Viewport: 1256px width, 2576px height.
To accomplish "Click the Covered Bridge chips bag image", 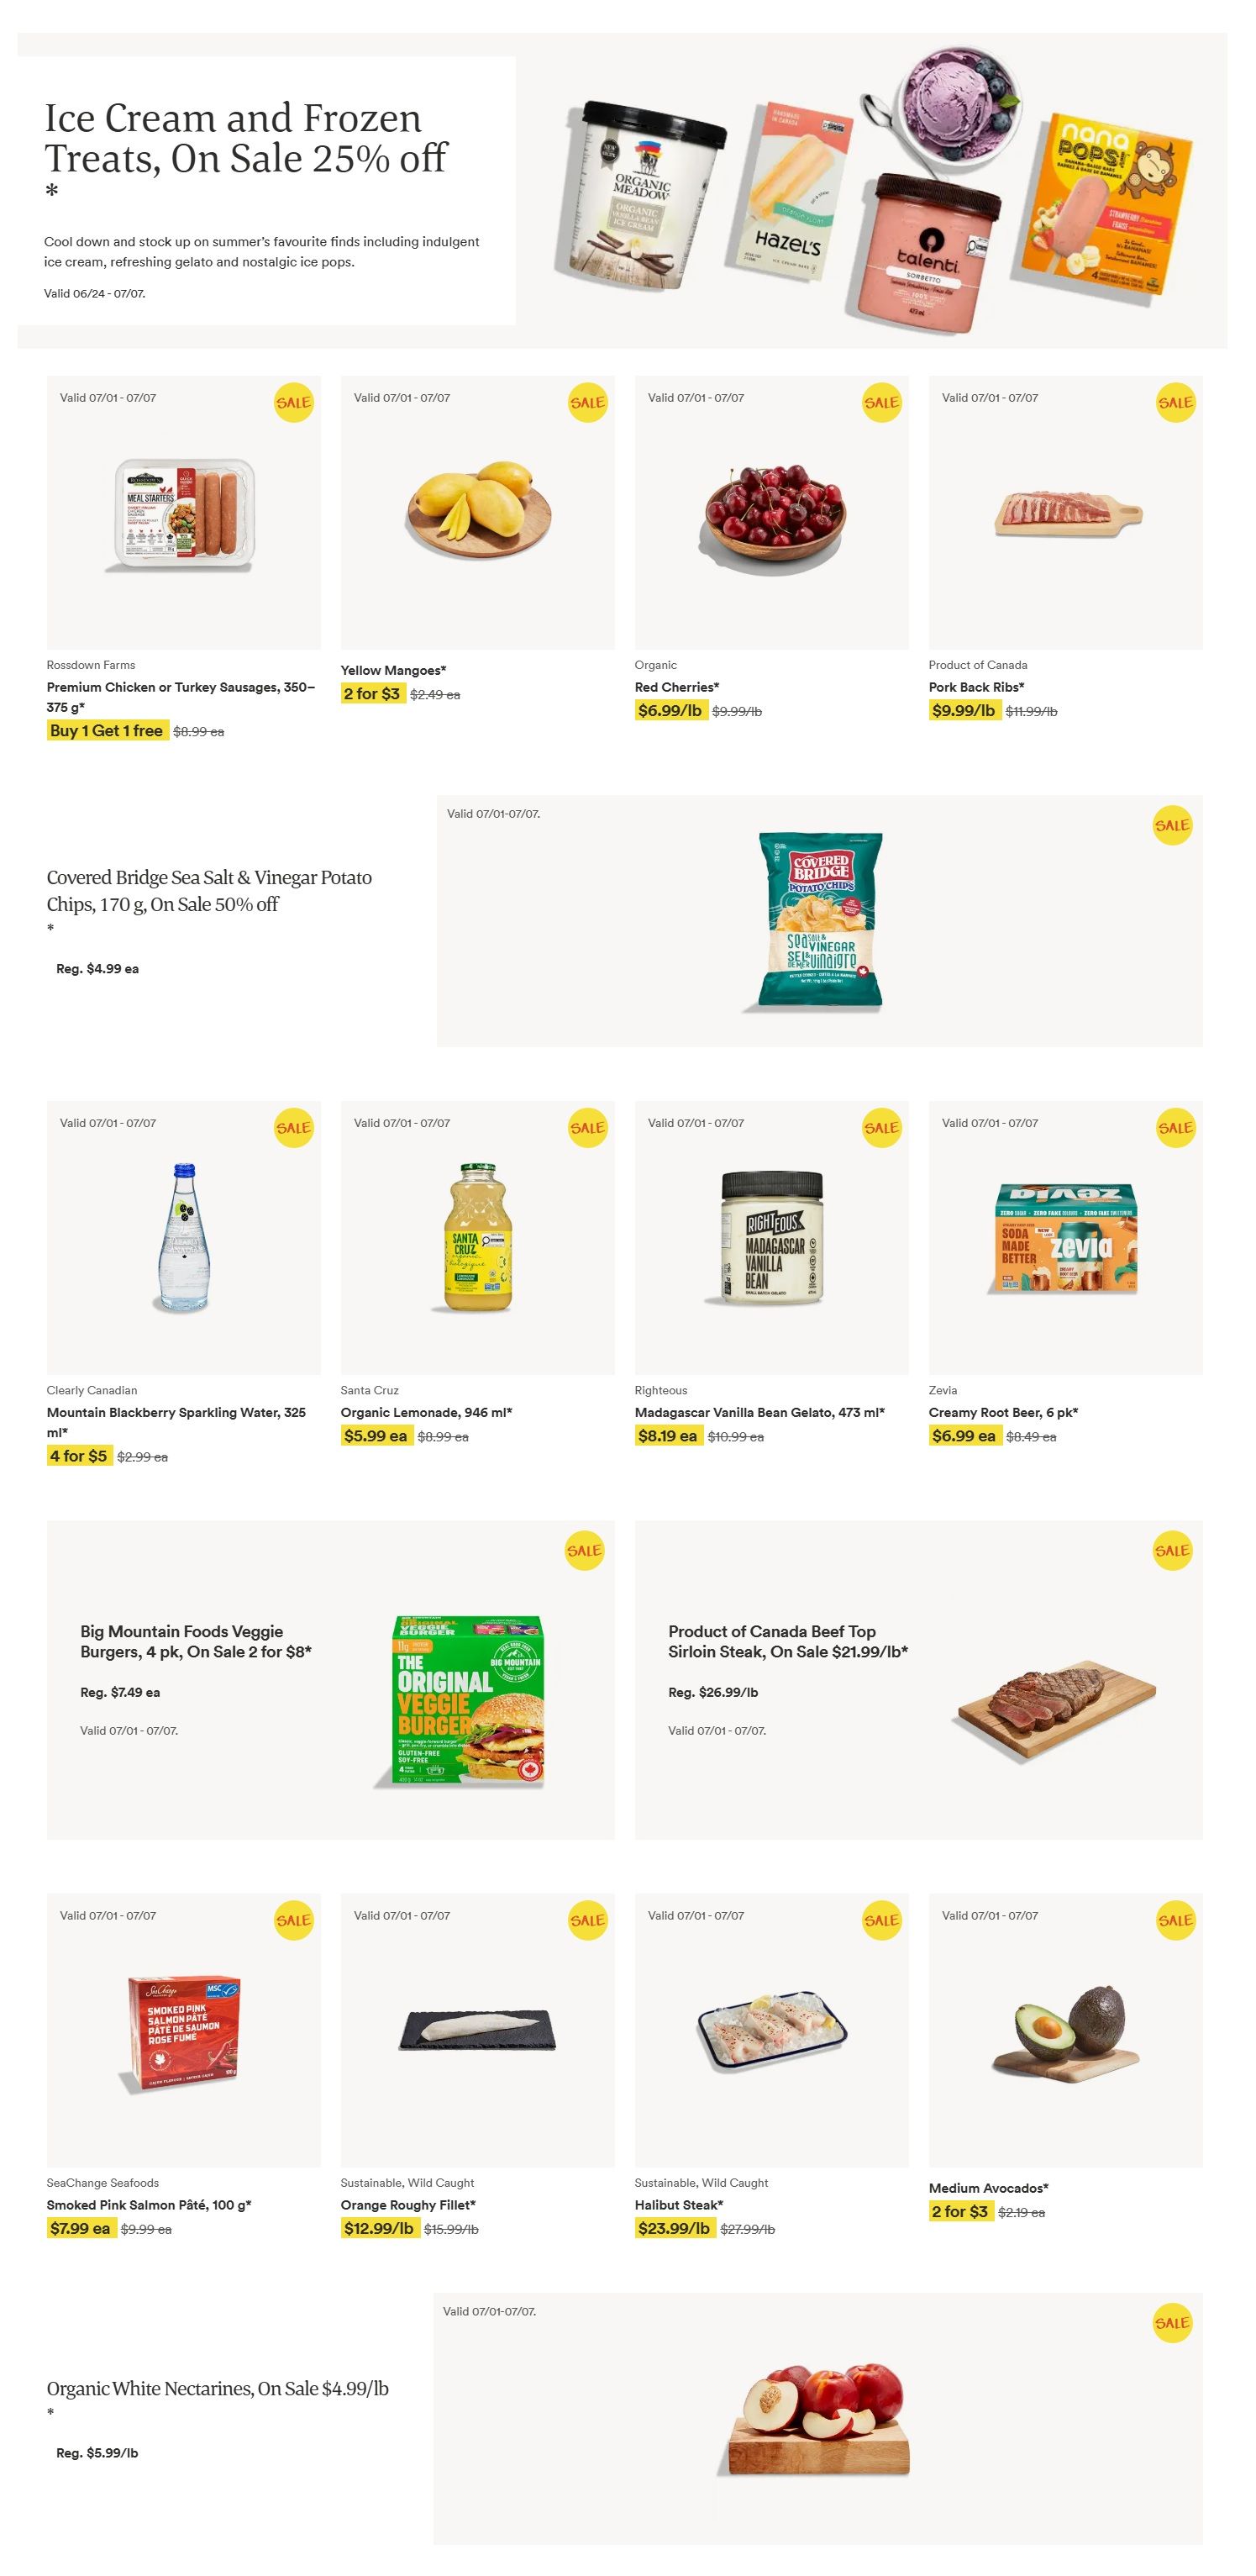I will (820, 919).
